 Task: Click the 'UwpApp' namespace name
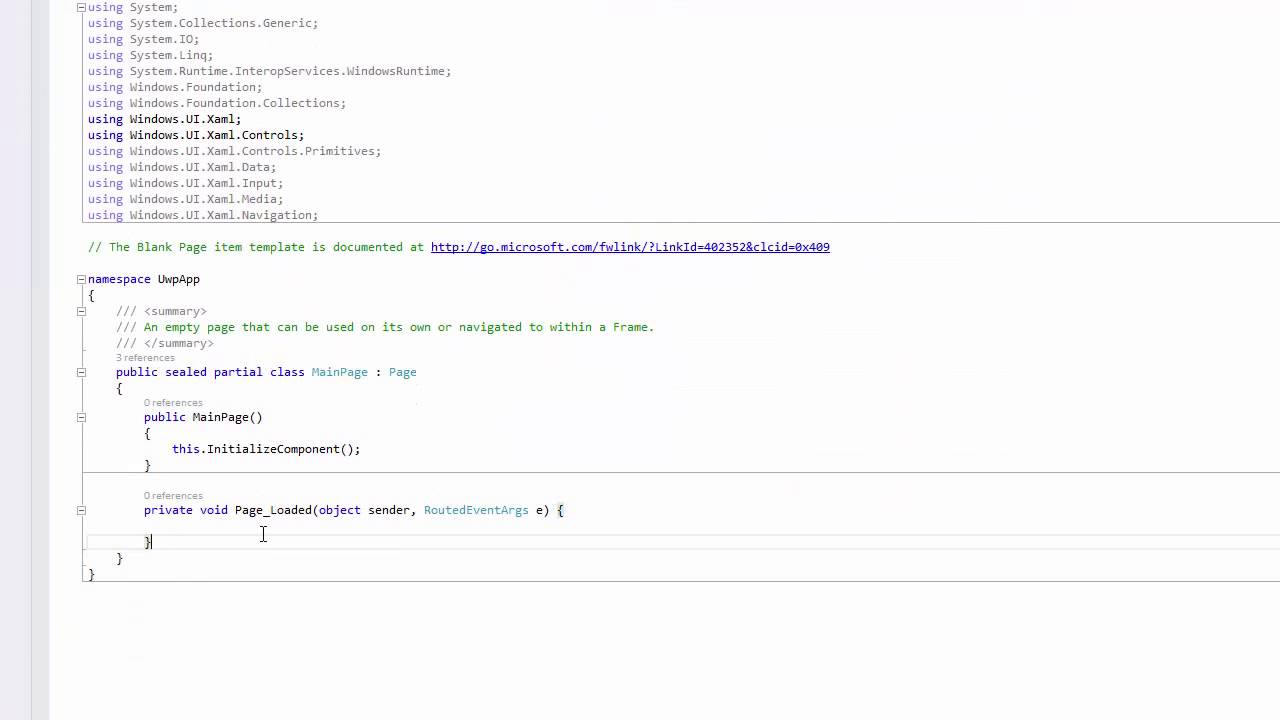coord(179,279)
